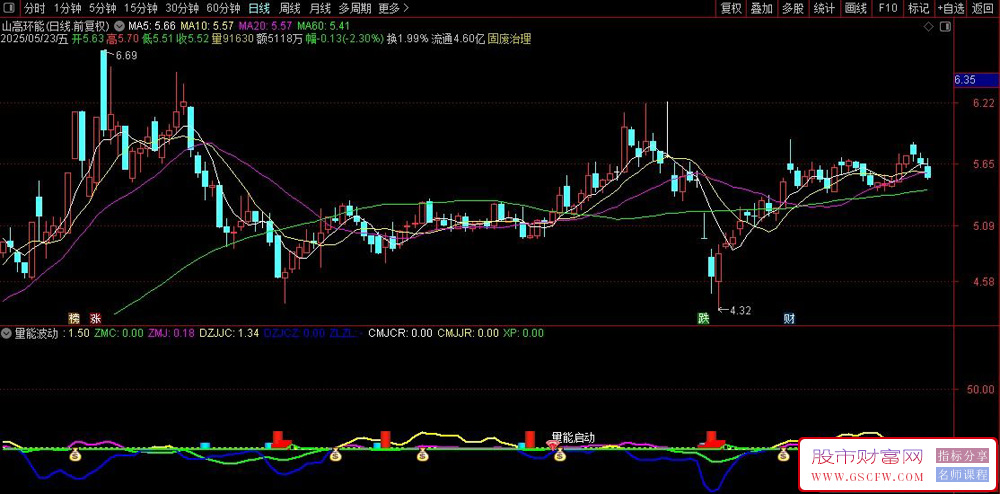Click the 量能启动 signal label
Viewport: 1000px width, 494px height.
[573, 438]
